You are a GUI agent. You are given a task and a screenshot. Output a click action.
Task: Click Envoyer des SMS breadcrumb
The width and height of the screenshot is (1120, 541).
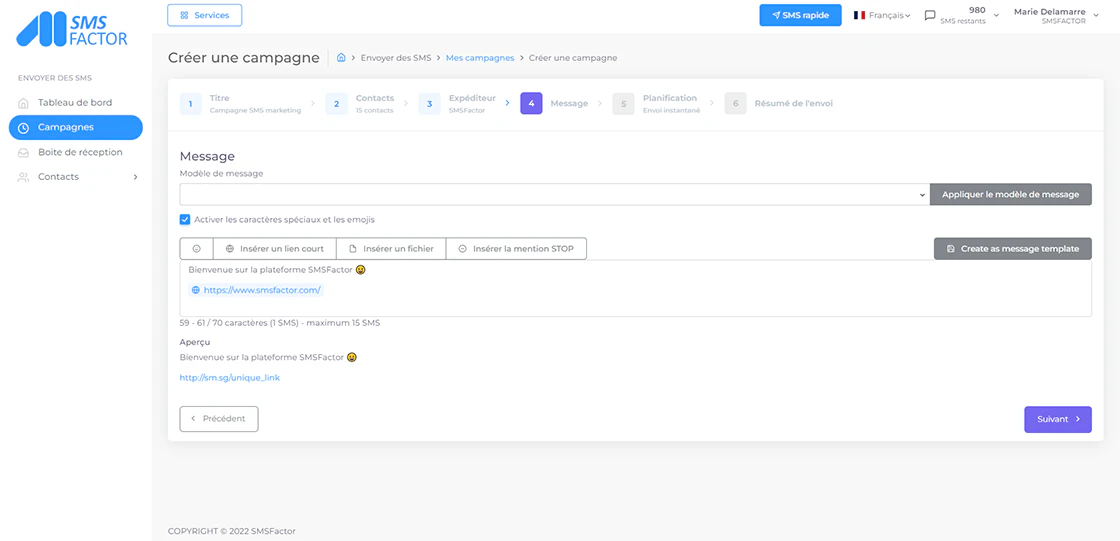click(396, 58)
